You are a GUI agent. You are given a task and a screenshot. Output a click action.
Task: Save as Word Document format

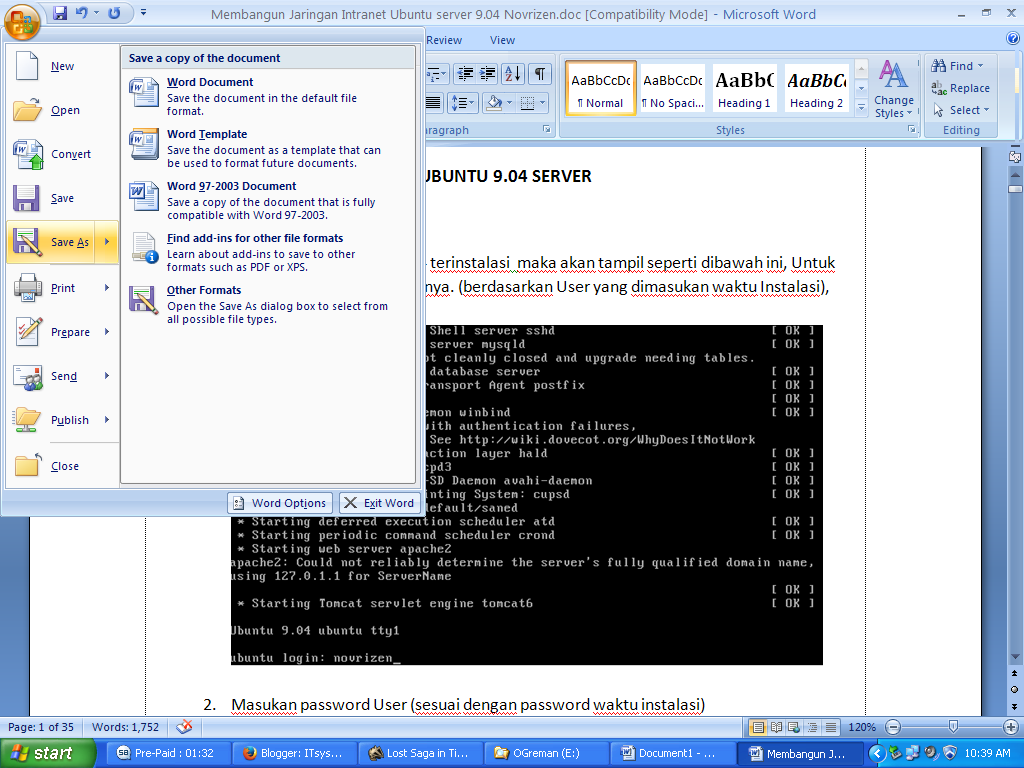pos(268,96)
